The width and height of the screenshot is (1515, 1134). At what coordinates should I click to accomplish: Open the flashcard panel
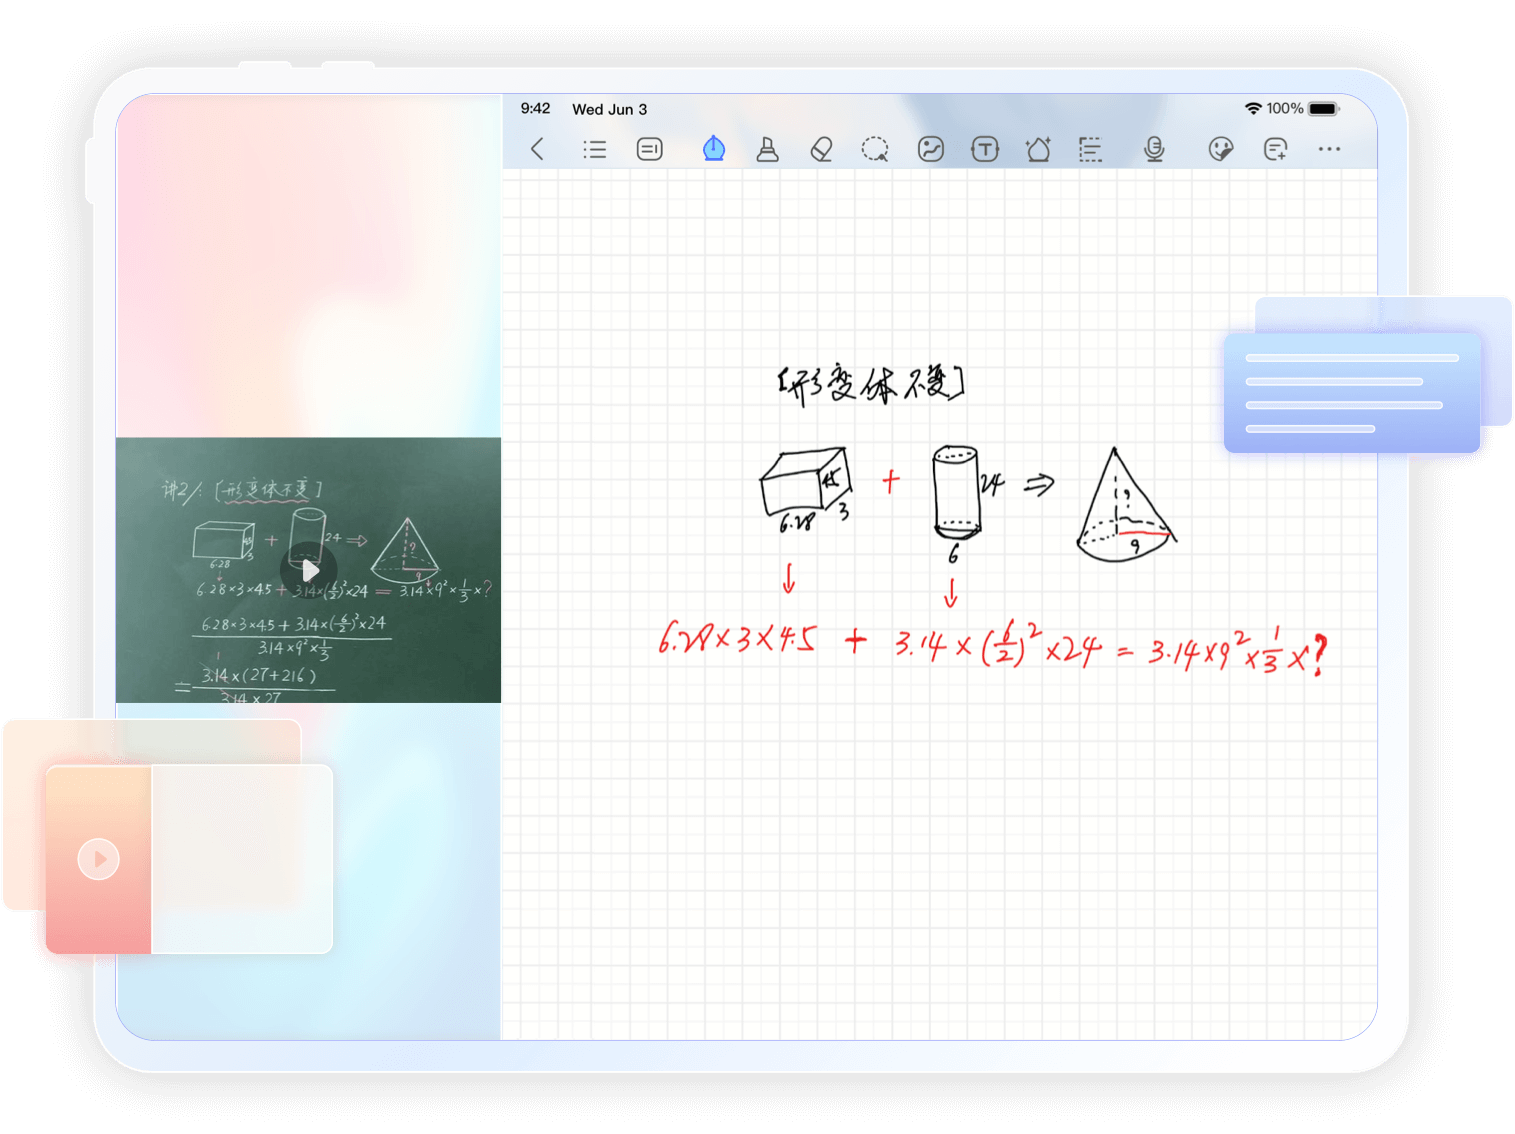pyautogui.click(x=649, y=149)
